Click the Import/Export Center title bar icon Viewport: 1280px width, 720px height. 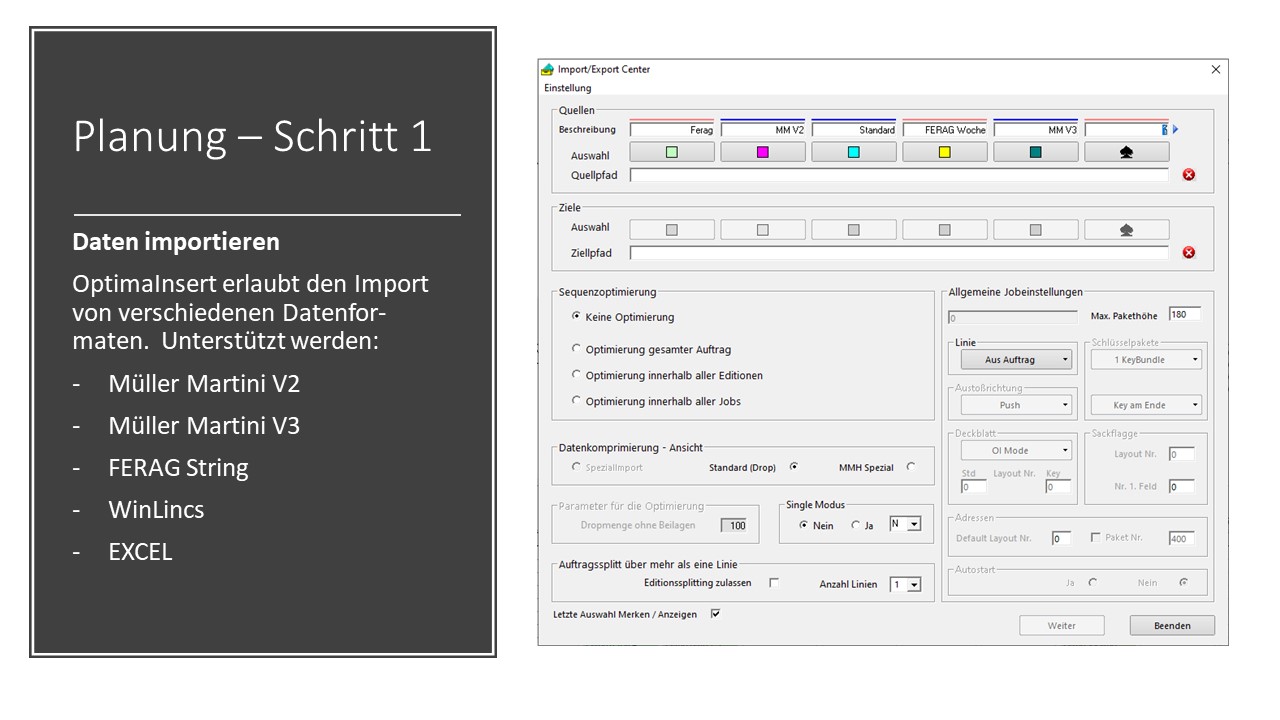pos(548,70)
